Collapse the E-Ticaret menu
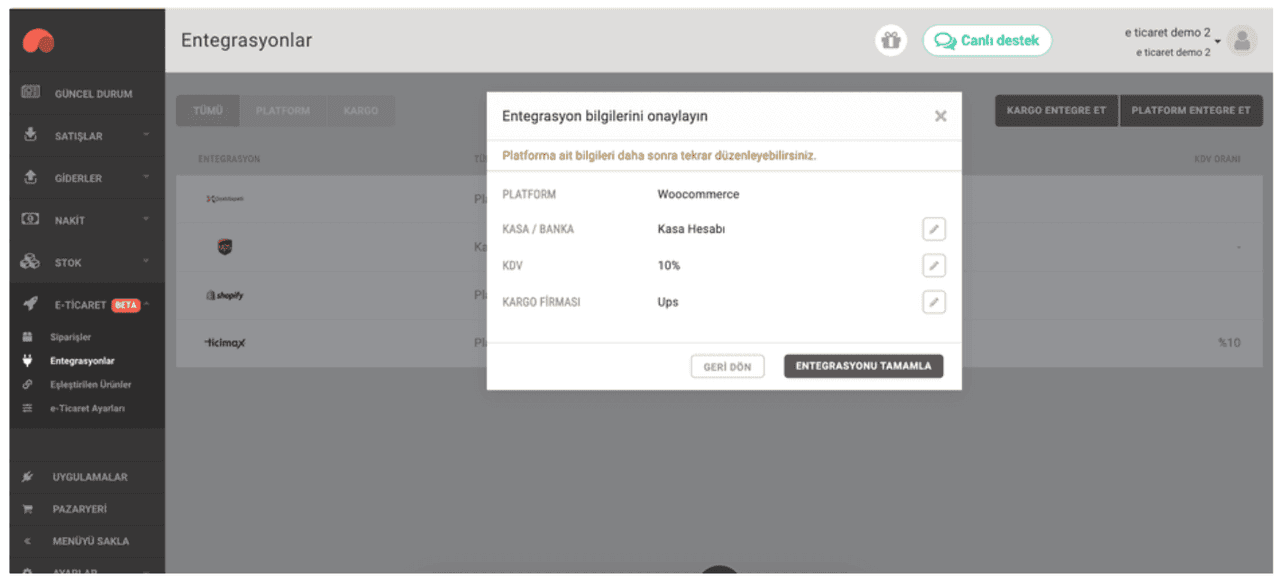The height and width of the screenshot is (581, 1280). click(x=87, y=305)
